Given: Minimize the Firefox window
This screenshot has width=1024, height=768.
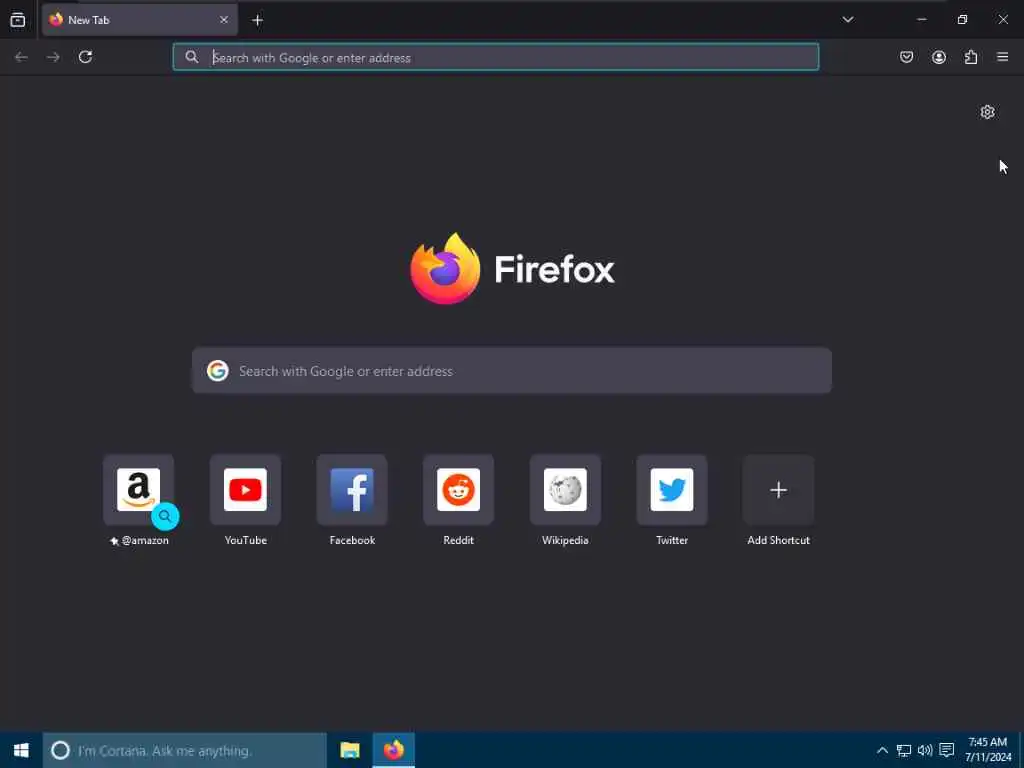Looking at the screenshot, I should click(x=921, y=20).
